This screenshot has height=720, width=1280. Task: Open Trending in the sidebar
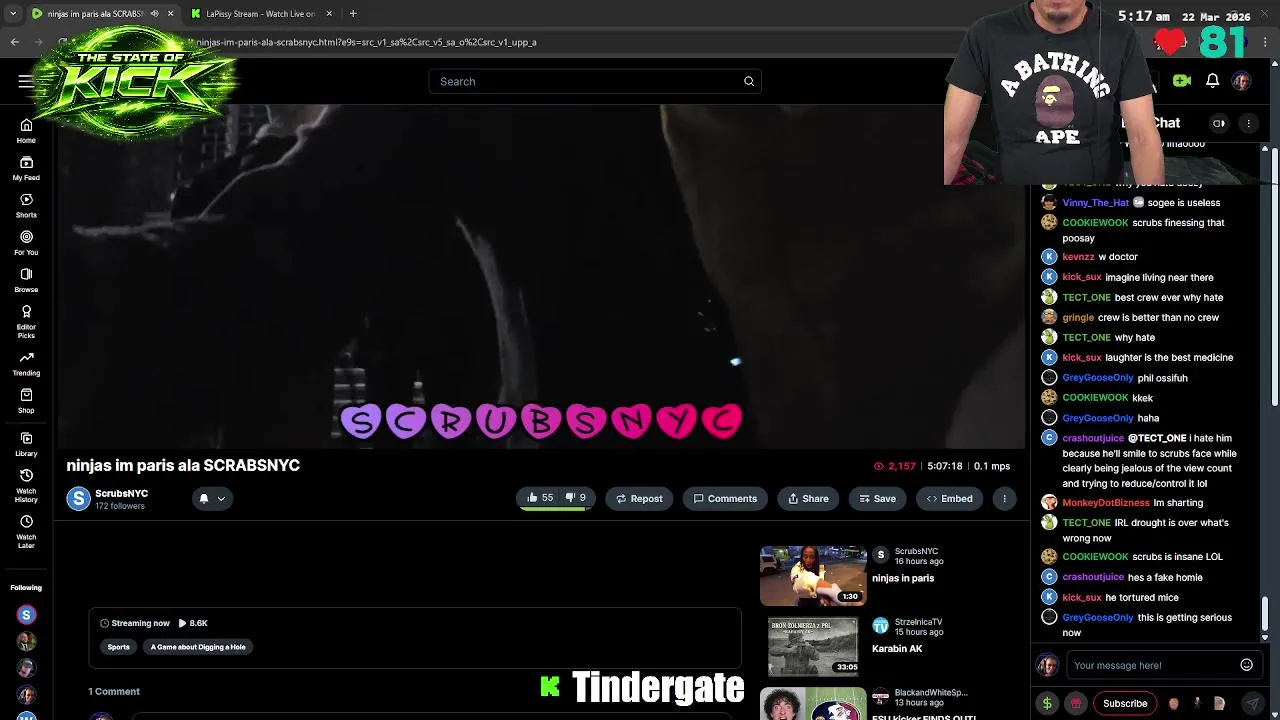(x=26, y=364)
